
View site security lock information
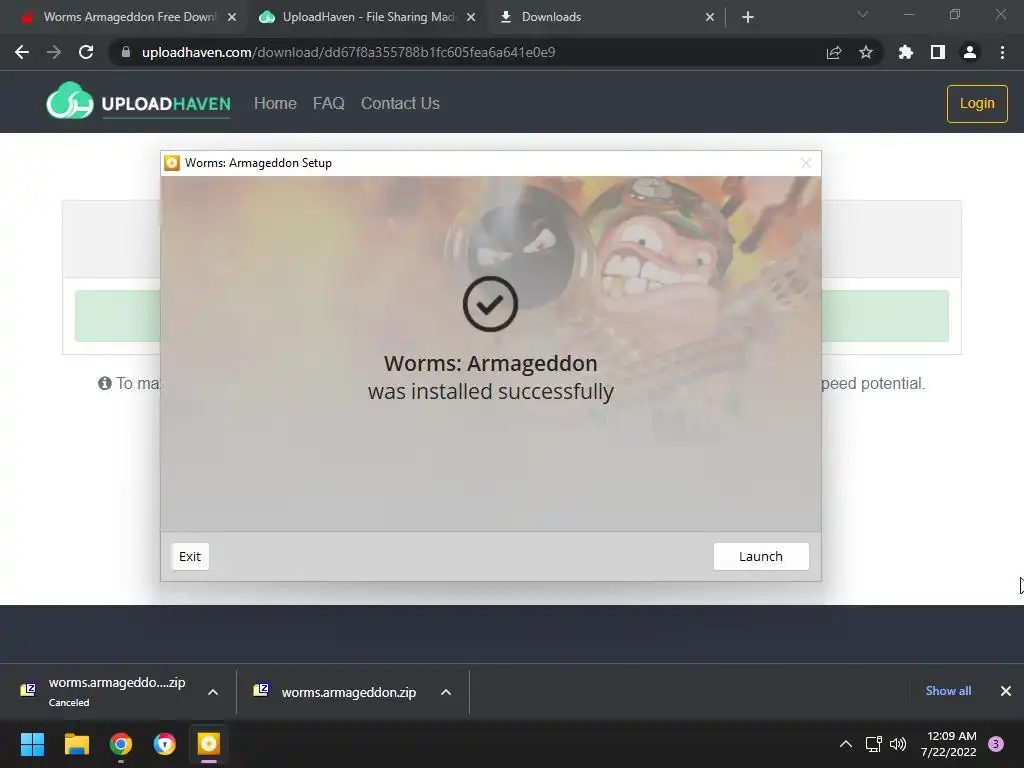(x=126, y=52)
